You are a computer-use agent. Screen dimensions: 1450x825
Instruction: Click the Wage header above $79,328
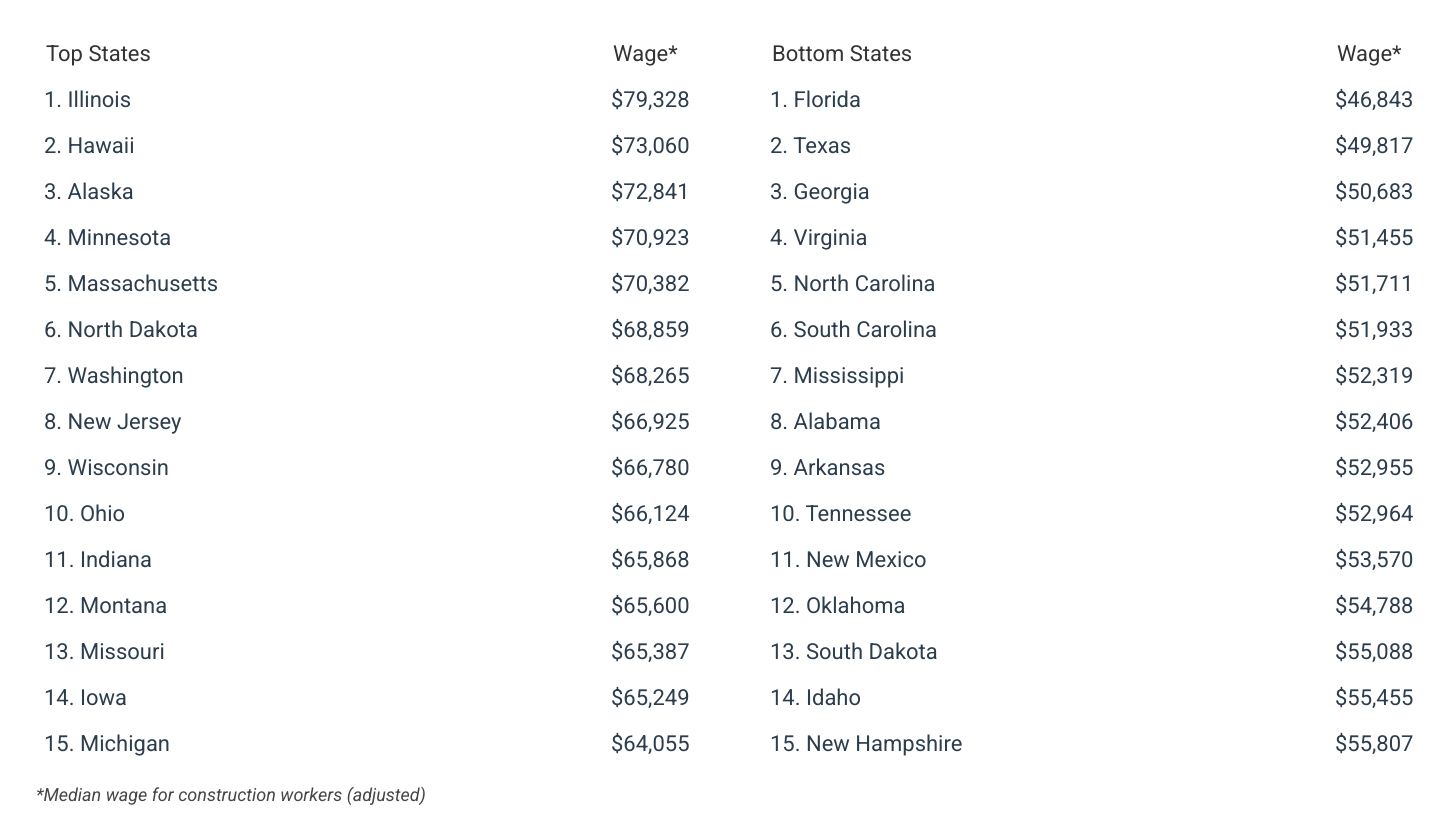[645, 54]
